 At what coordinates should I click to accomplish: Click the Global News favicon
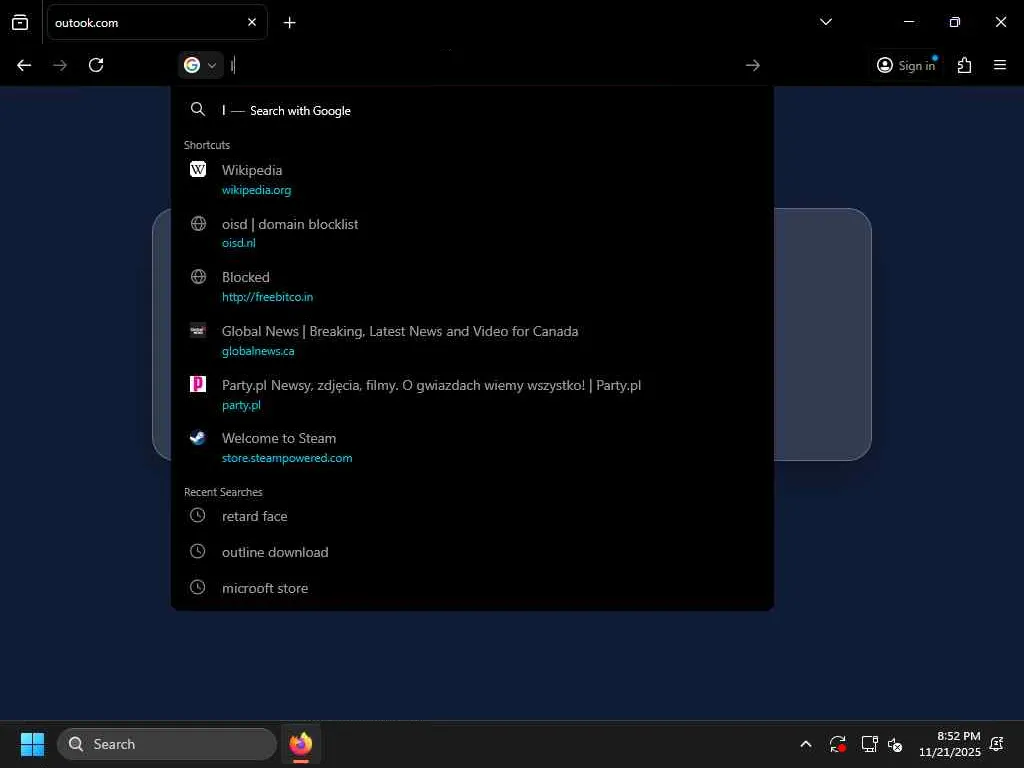pyautogui.click(x=198, y=330)
